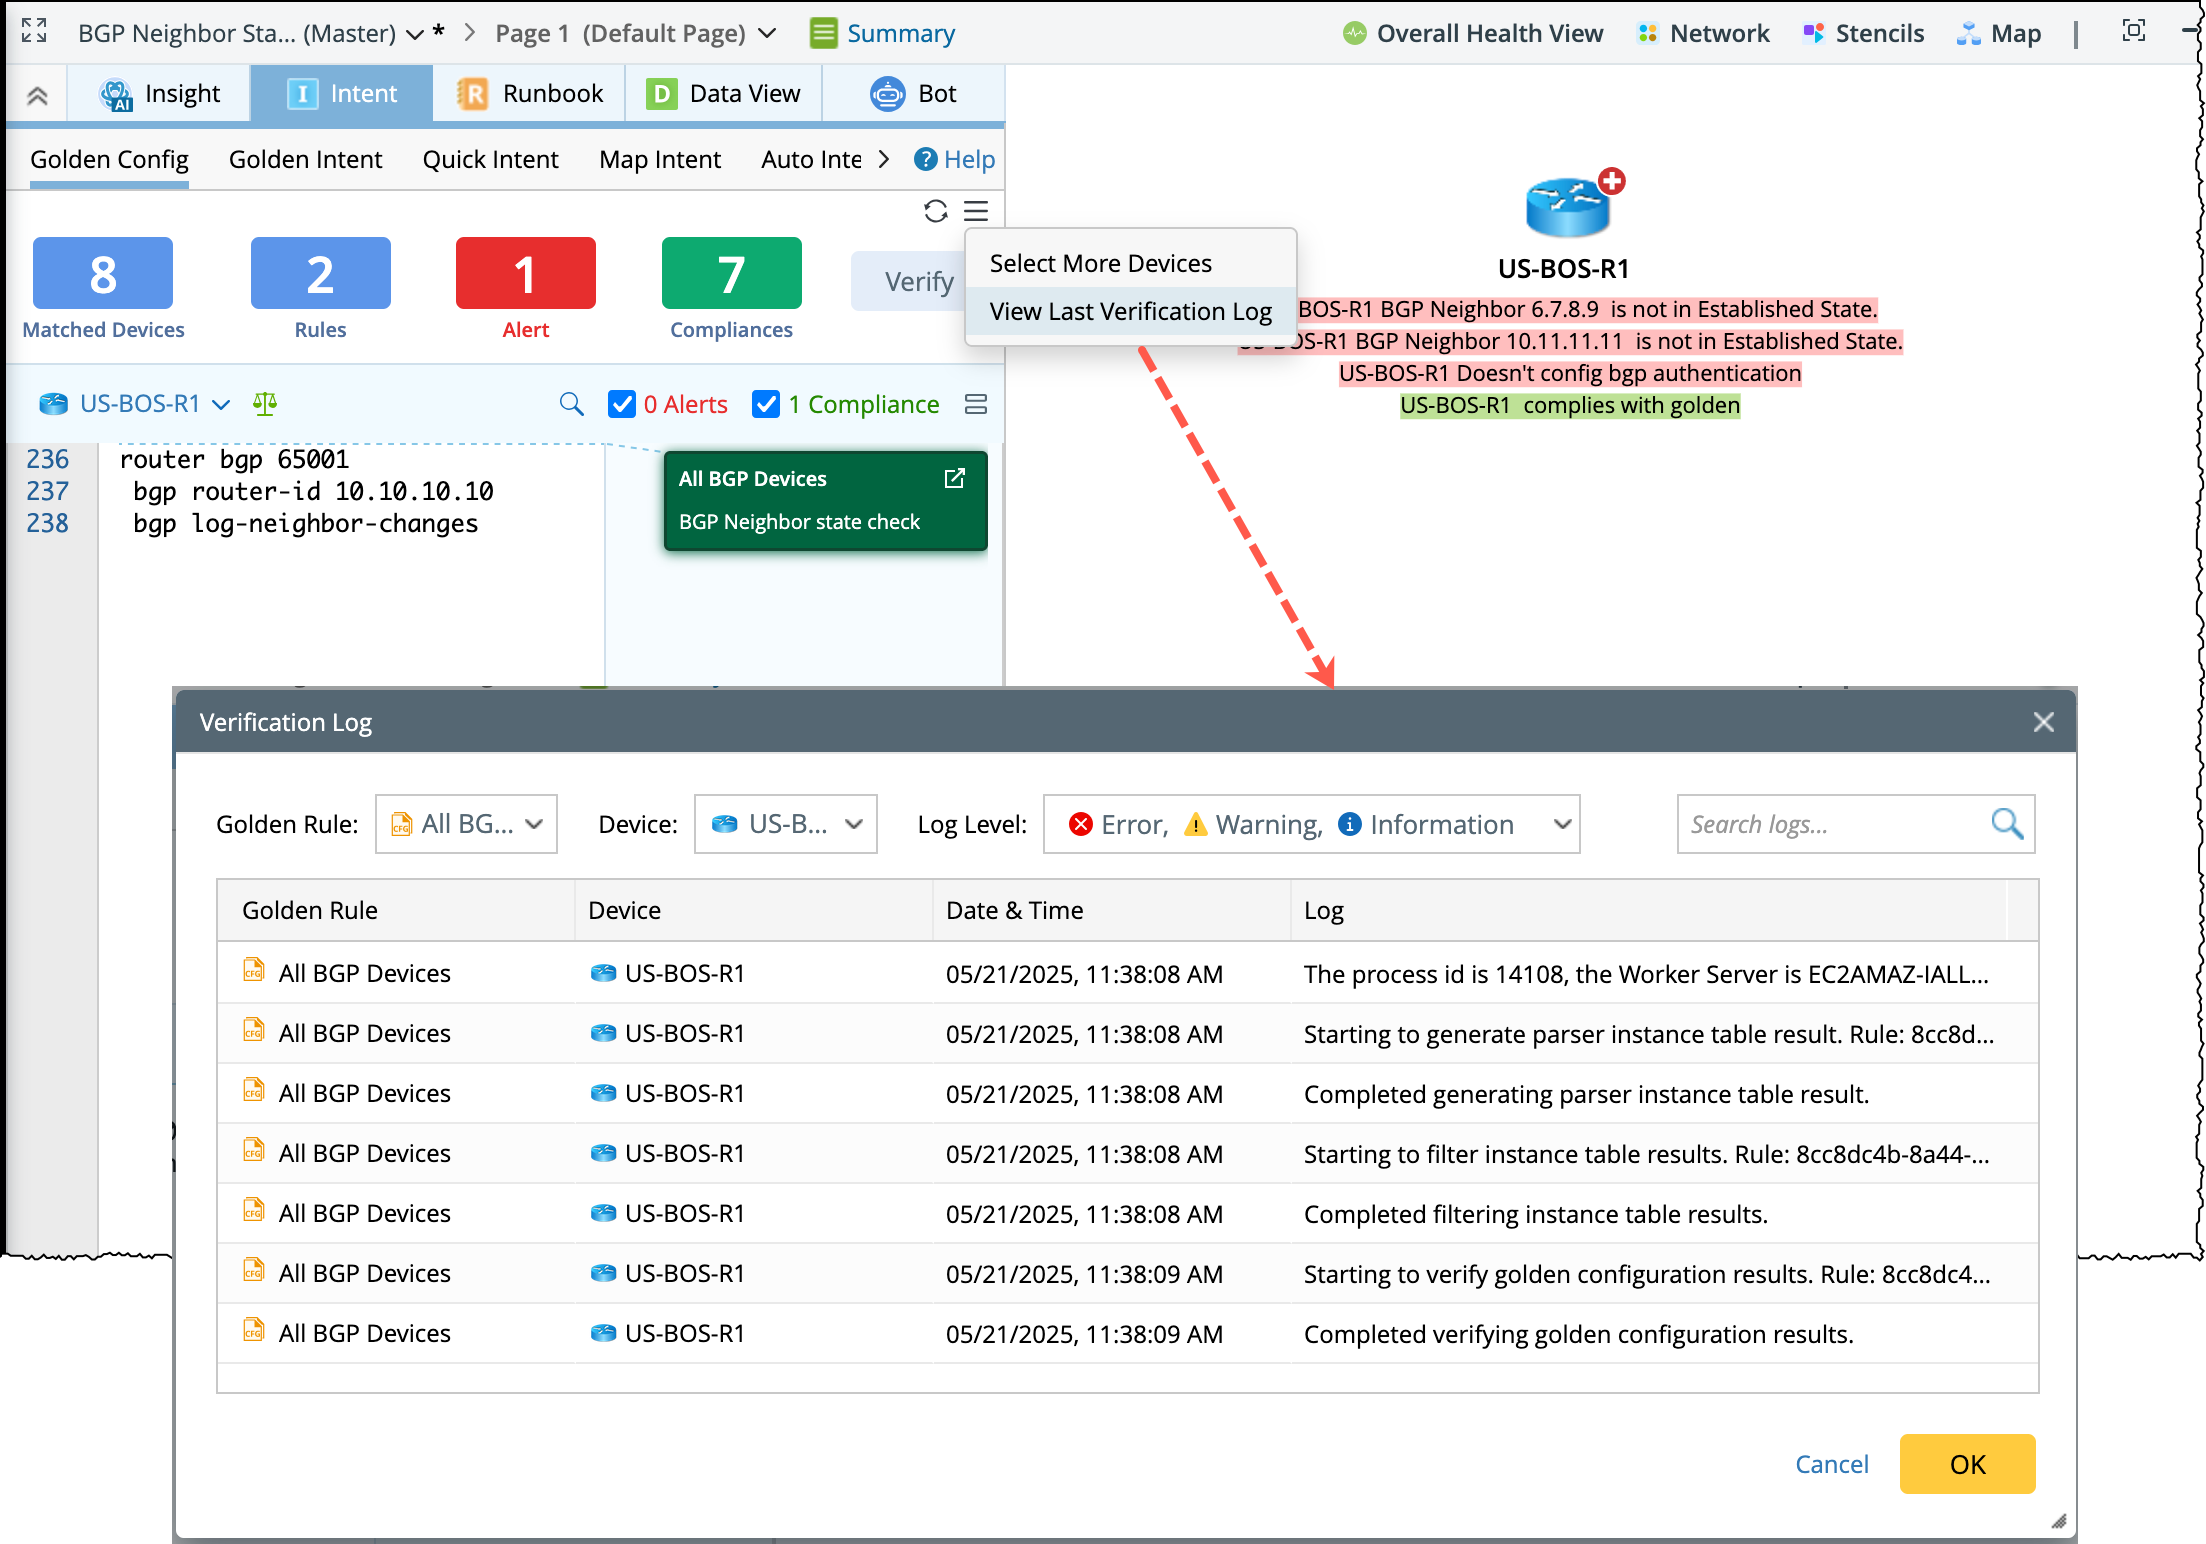This screenshot has height=1544, width=2206.
Task: Click the Cancel link in dialog
Action: click(1831, 1464)
